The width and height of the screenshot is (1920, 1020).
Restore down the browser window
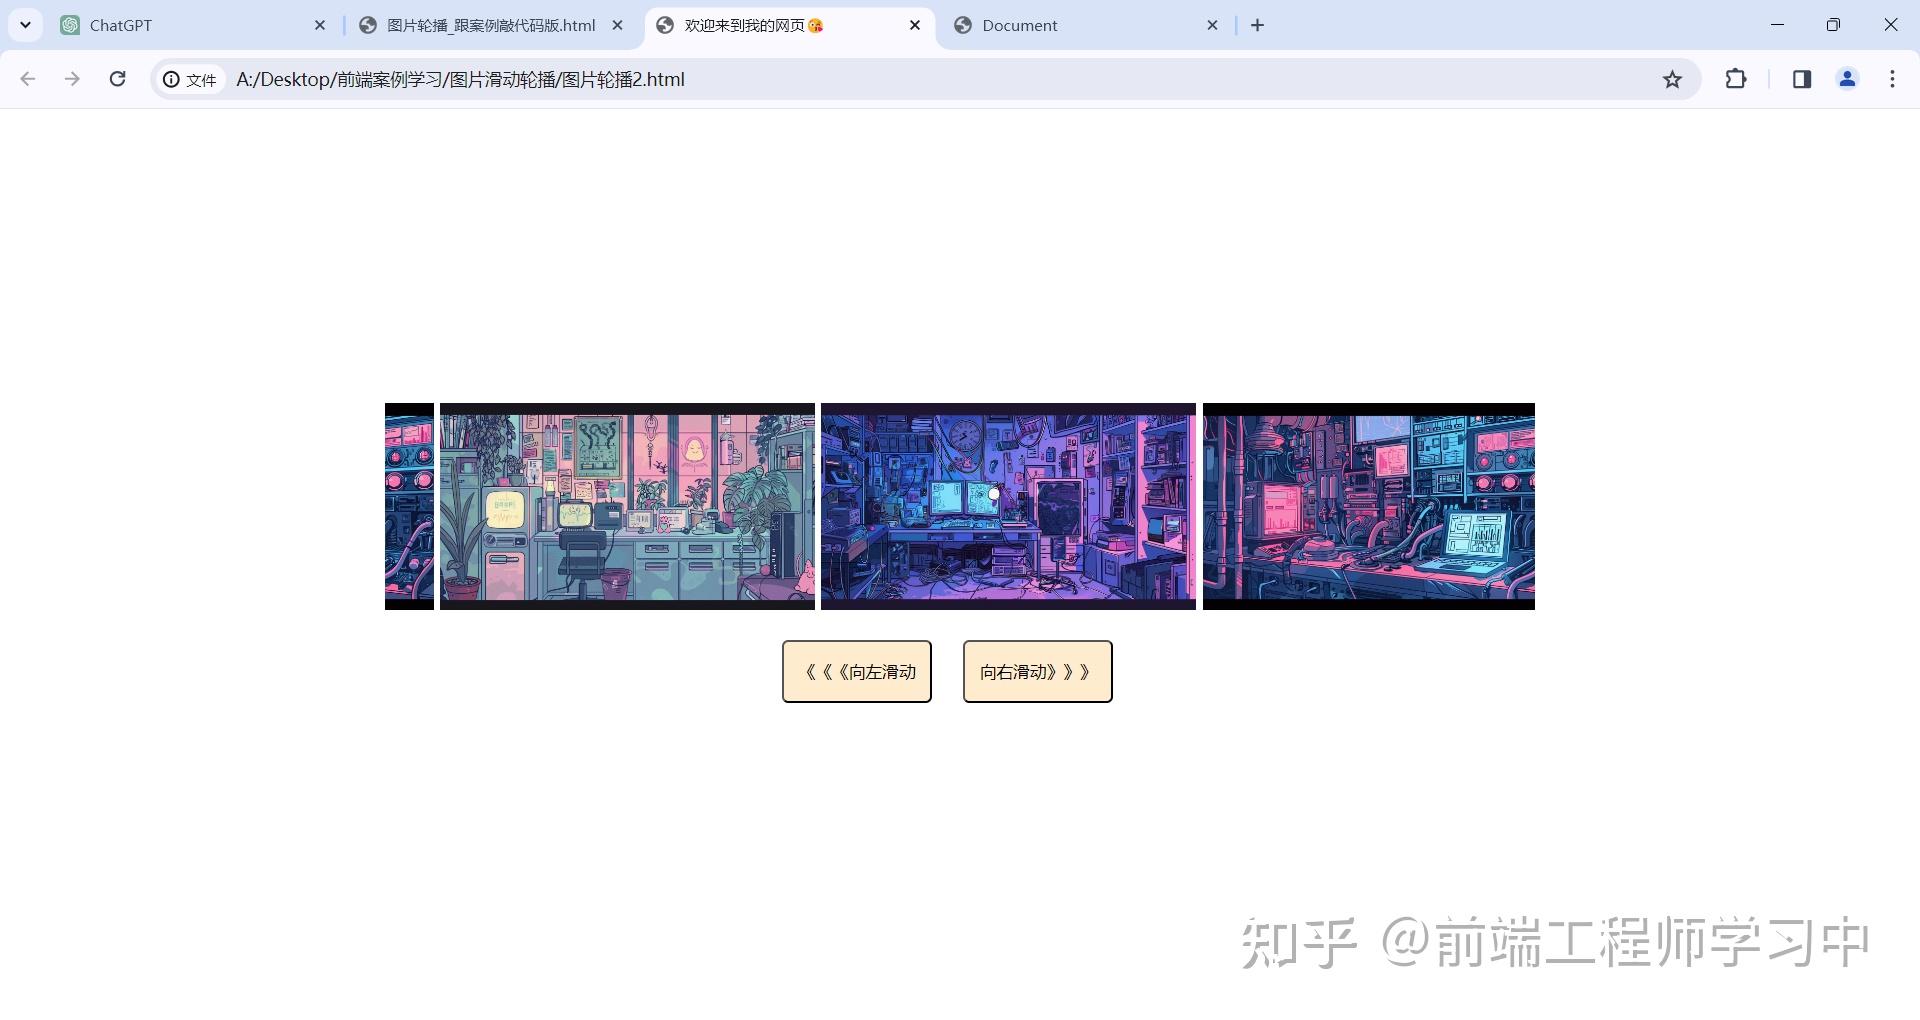click(x=1833, y=25)
